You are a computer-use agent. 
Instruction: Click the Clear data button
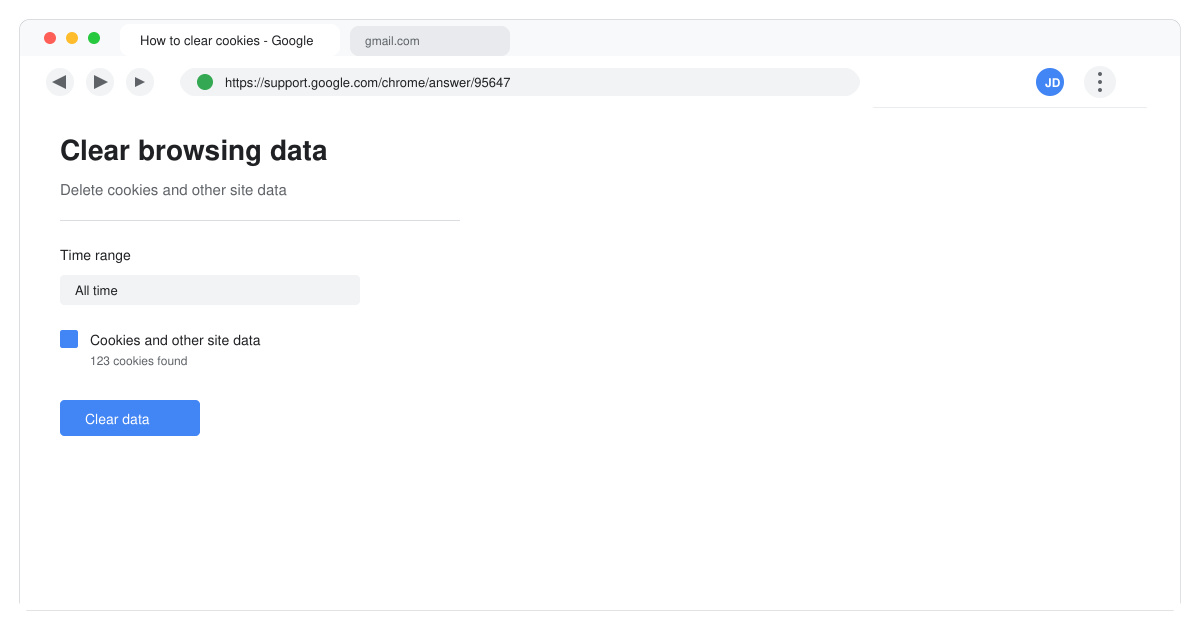tap(130, 418)
